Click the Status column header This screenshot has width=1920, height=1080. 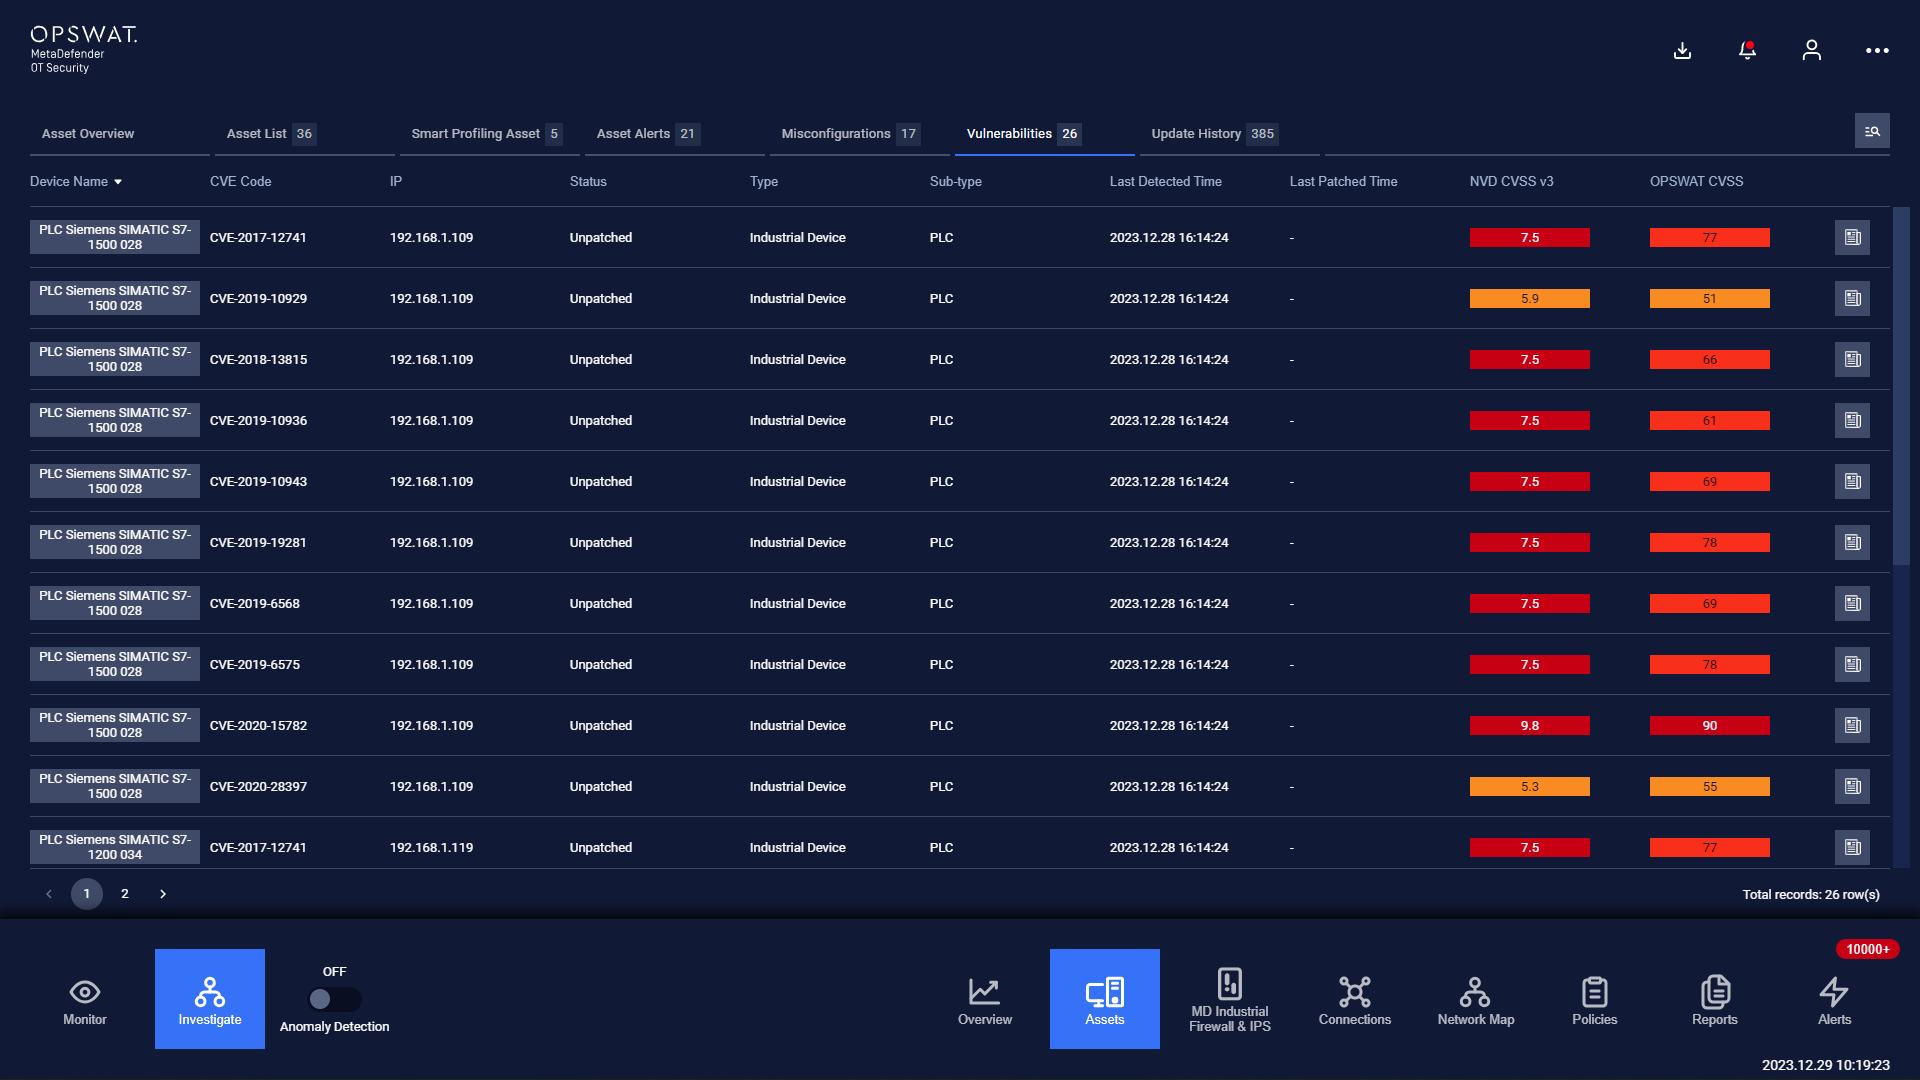588,181
